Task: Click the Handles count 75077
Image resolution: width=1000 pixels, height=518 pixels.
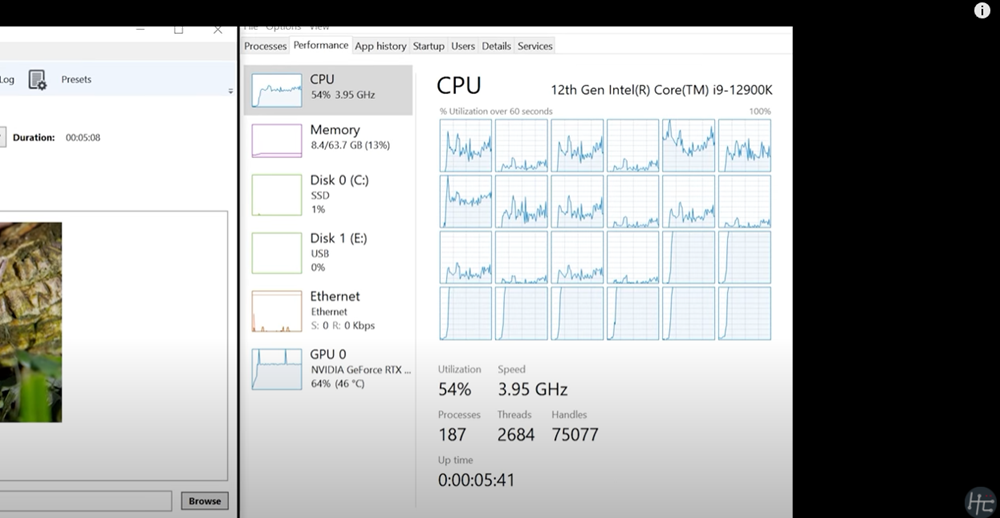Action: 575,434
